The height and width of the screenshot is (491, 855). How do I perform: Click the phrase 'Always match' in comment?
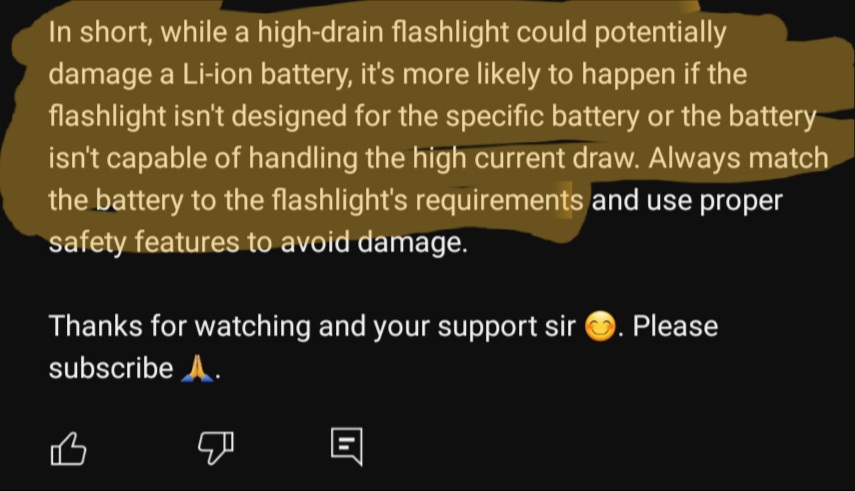(738, 158)
